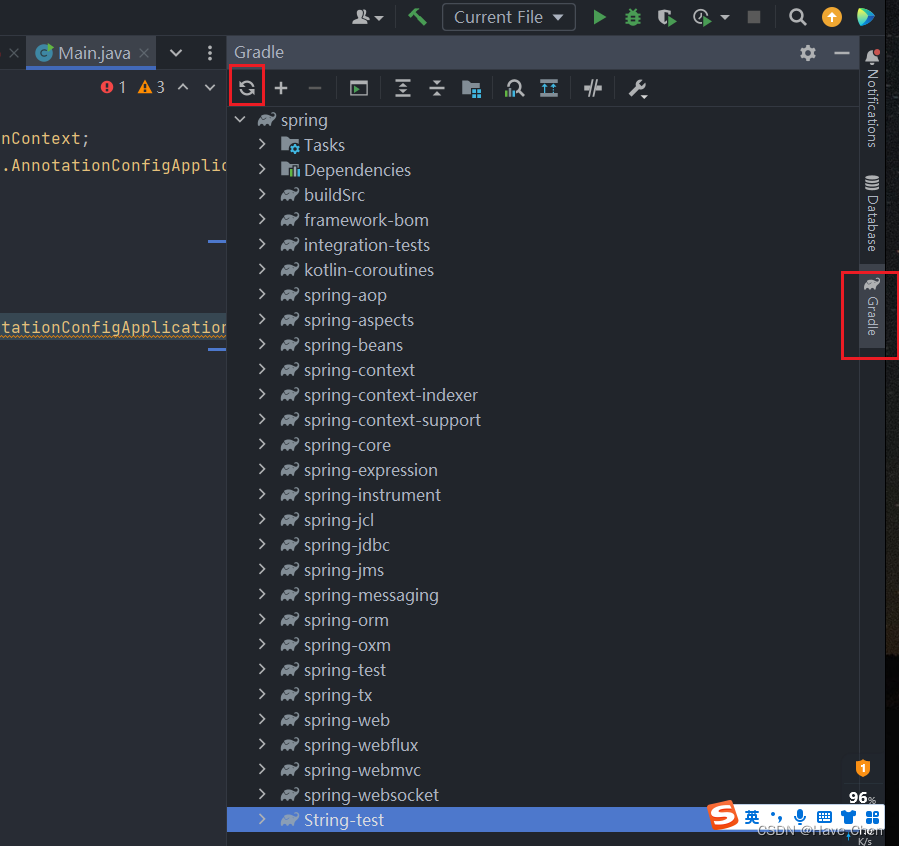This screenshot has width=899, height=846.
Task: Click the red error count indicator
Action: click(x=113, y=87)
